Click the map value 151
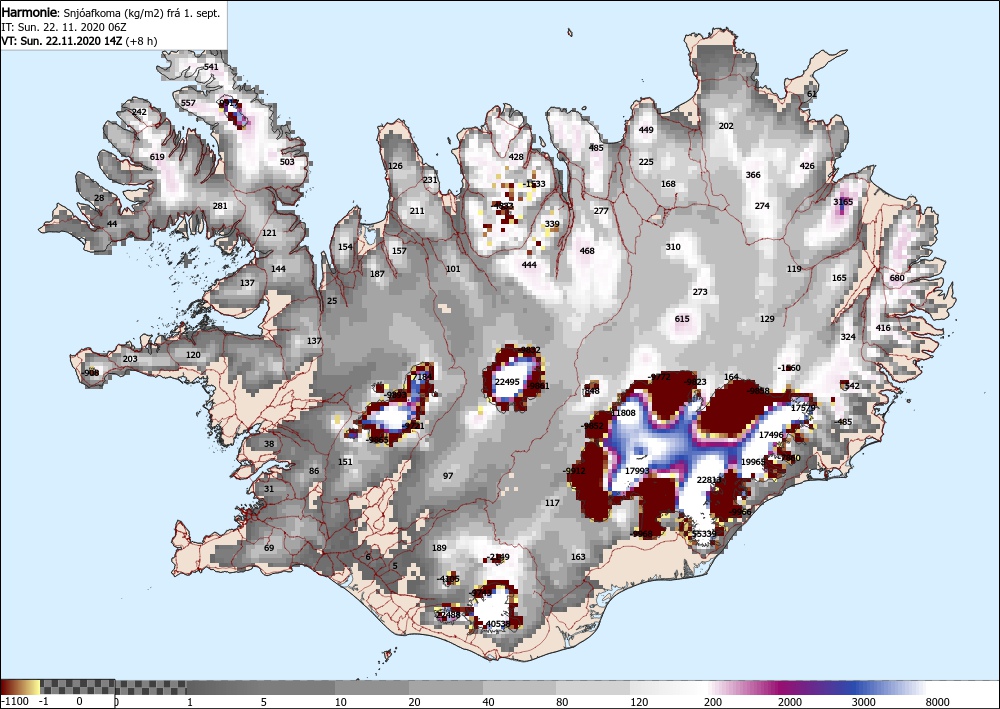This screenshot has height=709, width=1000. [x=345, y=462]
